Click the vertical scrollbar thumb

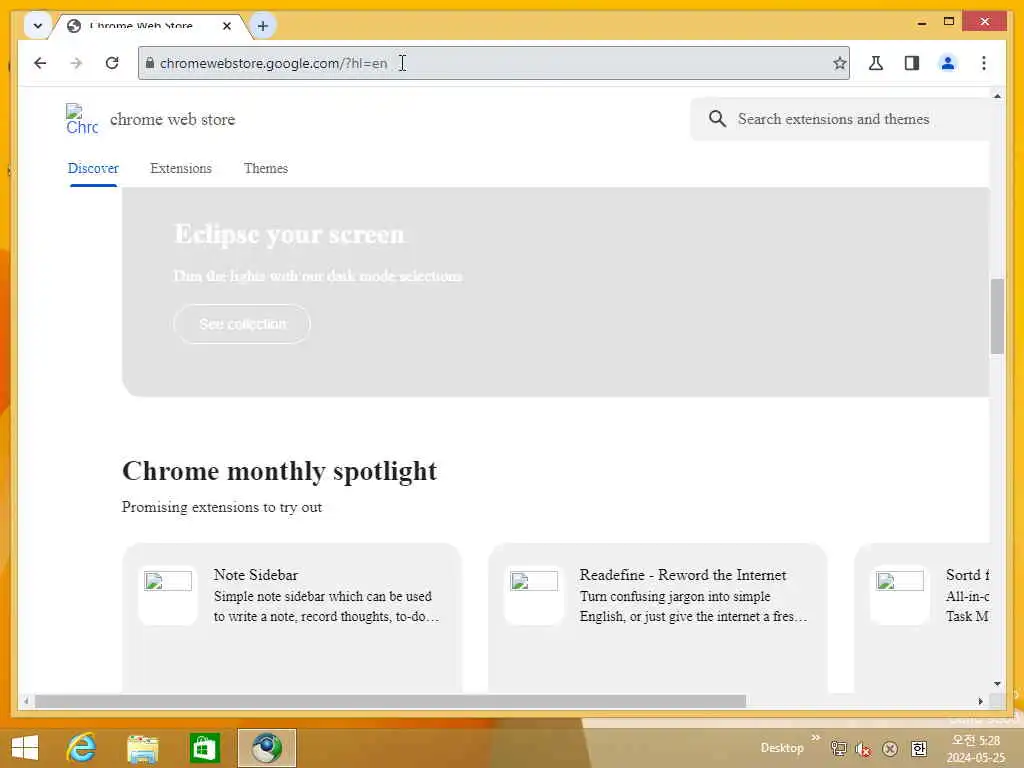click(x=997, y=316)
